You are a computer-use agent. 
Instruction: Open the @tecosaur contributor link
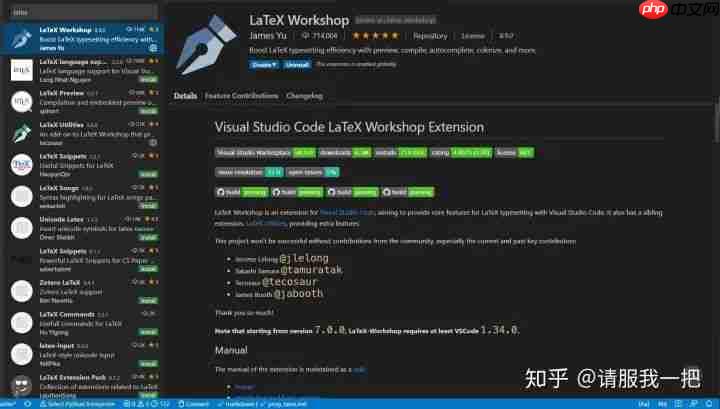pyautogui.click(x=290, y=282)
